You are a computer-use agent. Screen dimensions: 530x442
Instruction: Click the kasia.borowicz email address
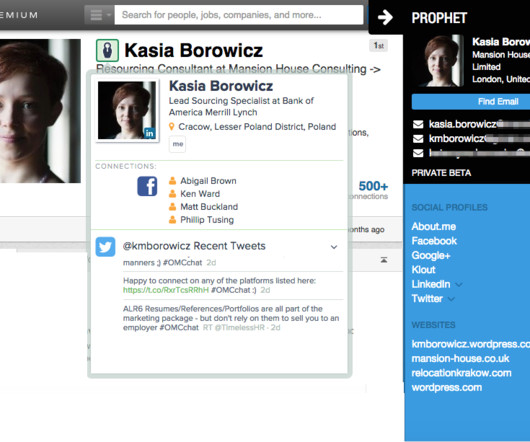tap(479, 124)
